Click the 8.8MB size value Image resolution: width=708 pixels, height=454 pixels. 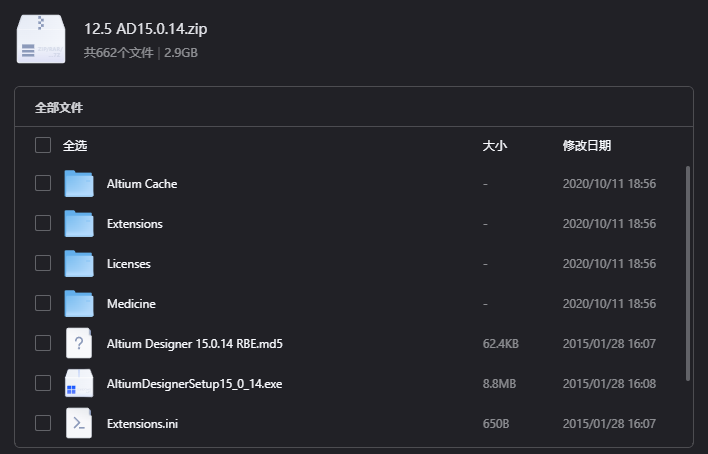point(499,384)
